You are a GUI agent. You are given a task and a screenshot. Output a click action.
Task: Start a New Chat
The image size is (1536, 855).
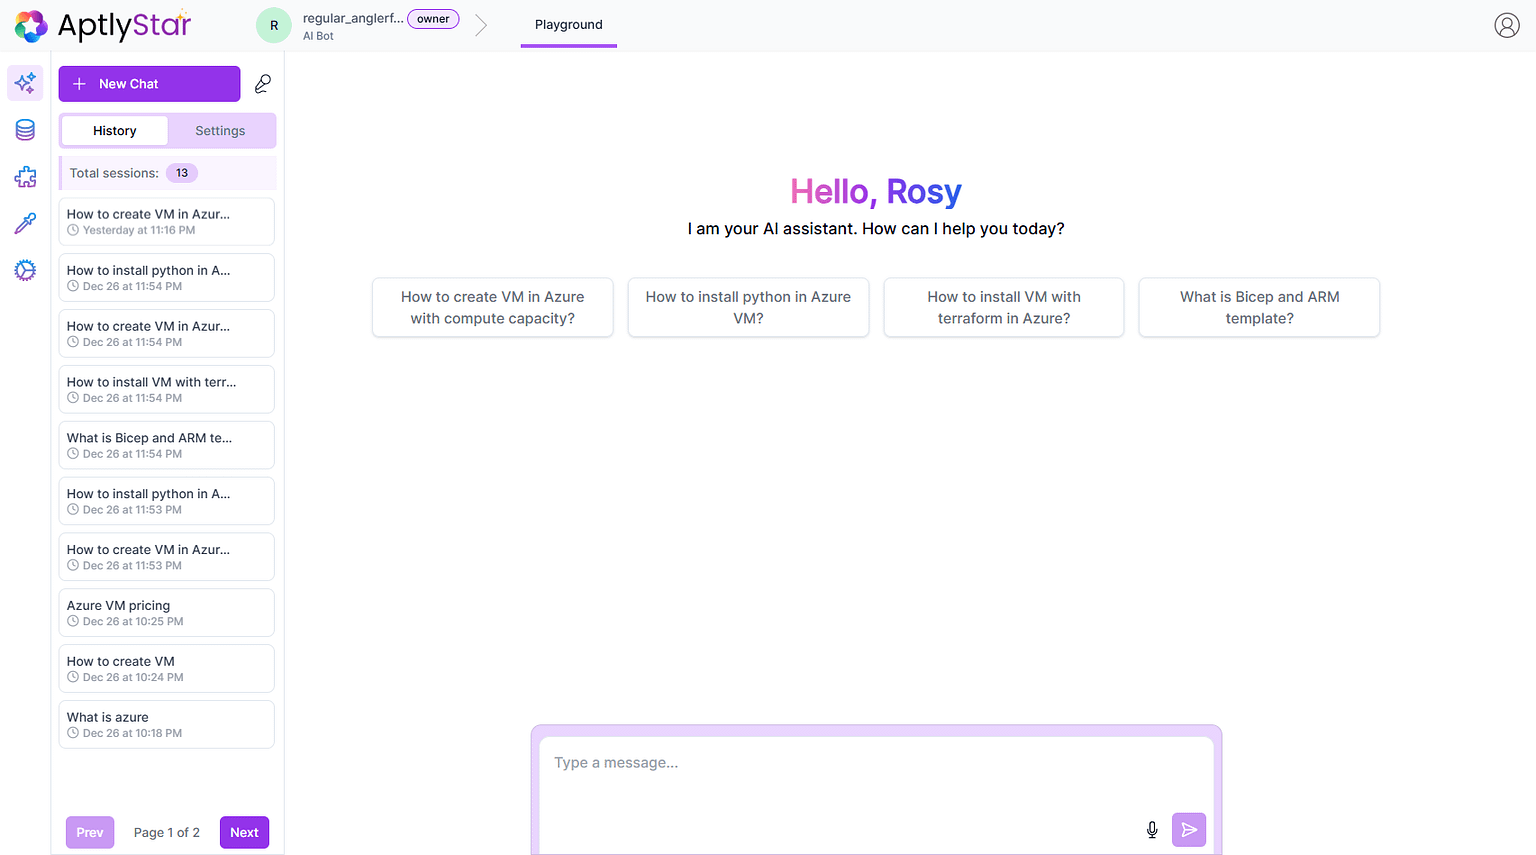[148, 83]
